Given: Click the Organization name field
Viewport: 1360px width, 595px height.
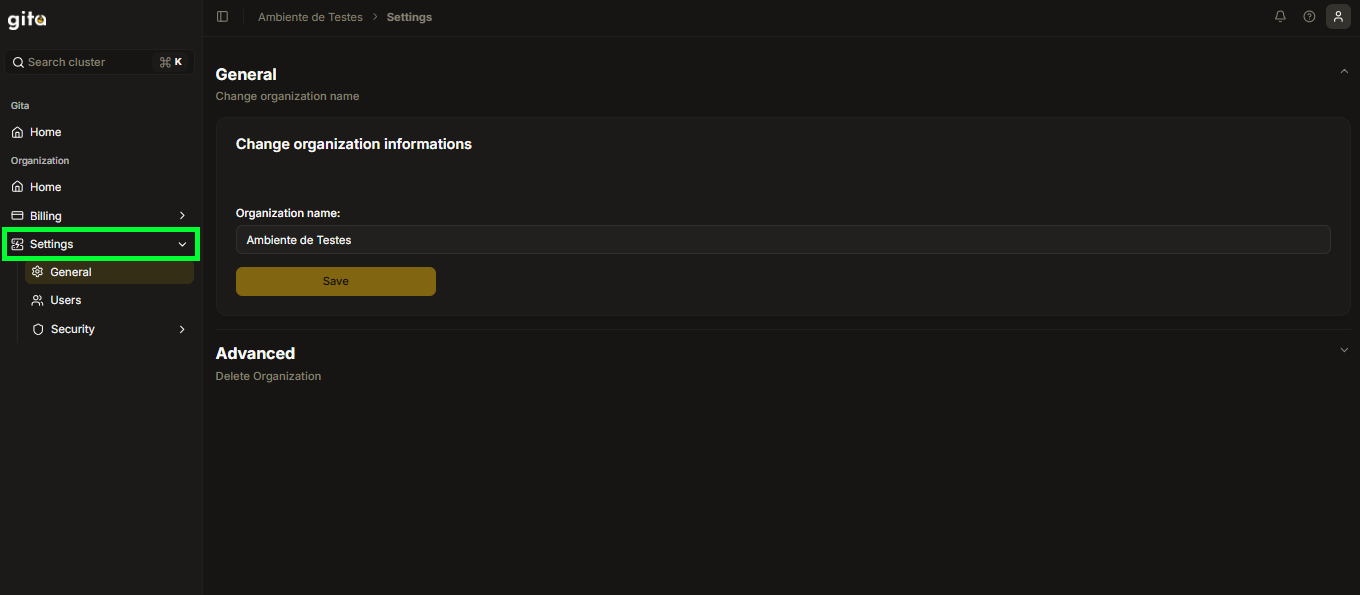Looking at the screenshot, I should click(782, 240).
